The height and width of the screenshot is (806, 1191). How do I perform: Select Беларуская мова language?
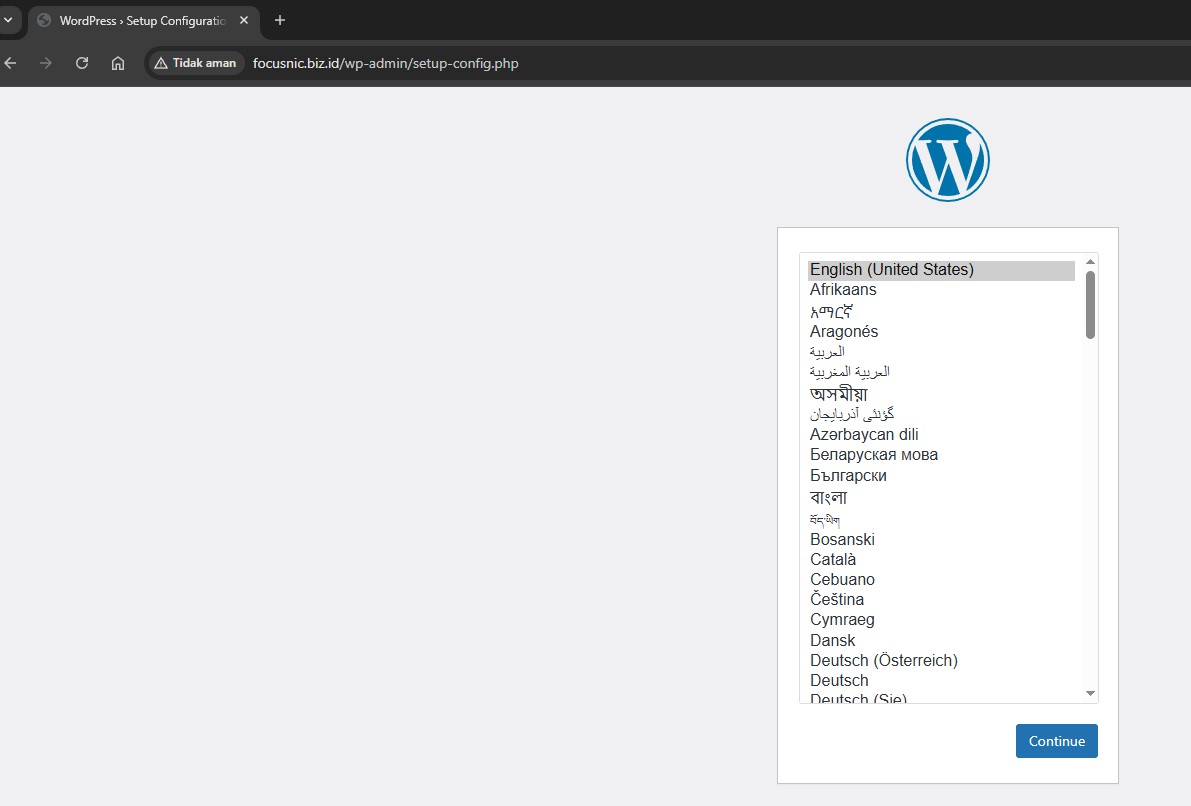click(941, 454)
